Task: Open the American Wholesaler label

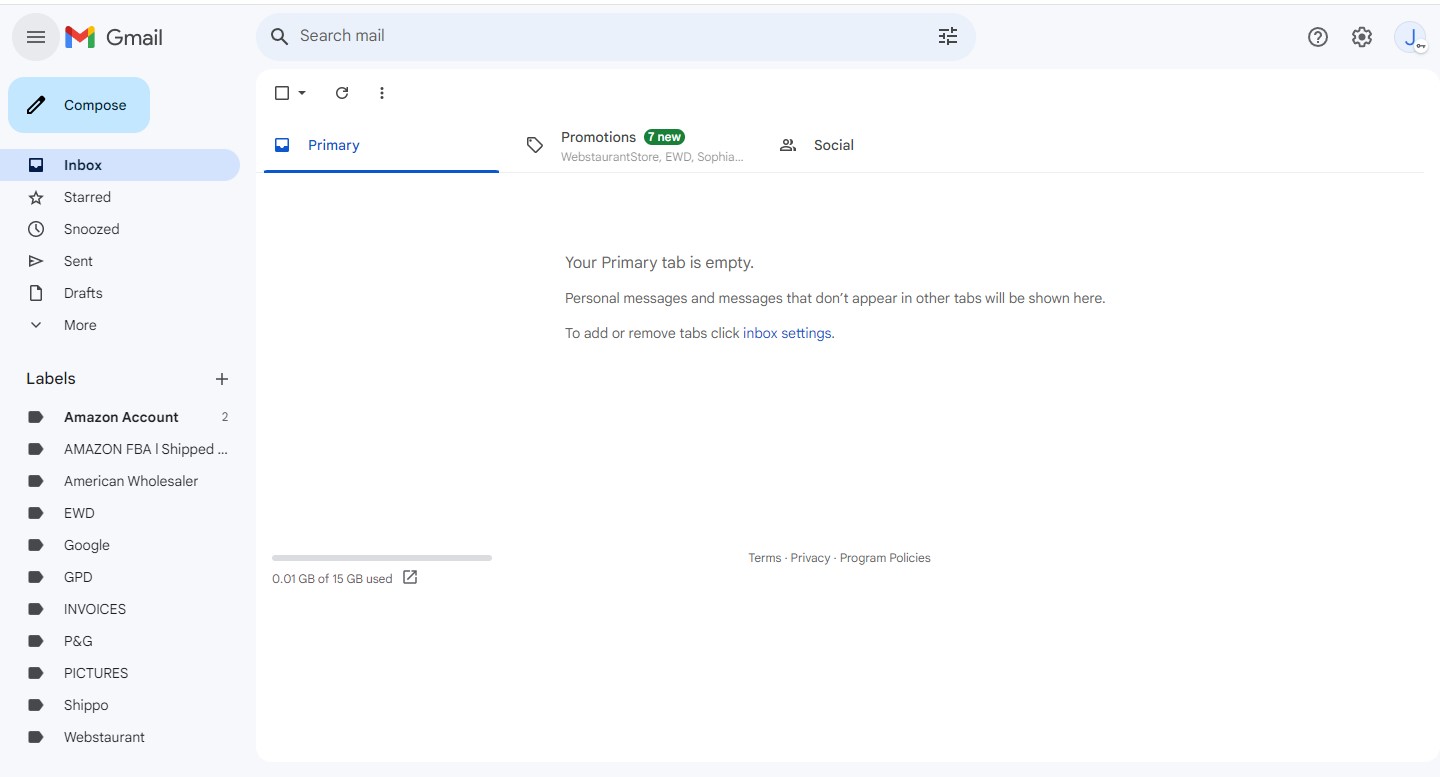Action: click(120, 481)
